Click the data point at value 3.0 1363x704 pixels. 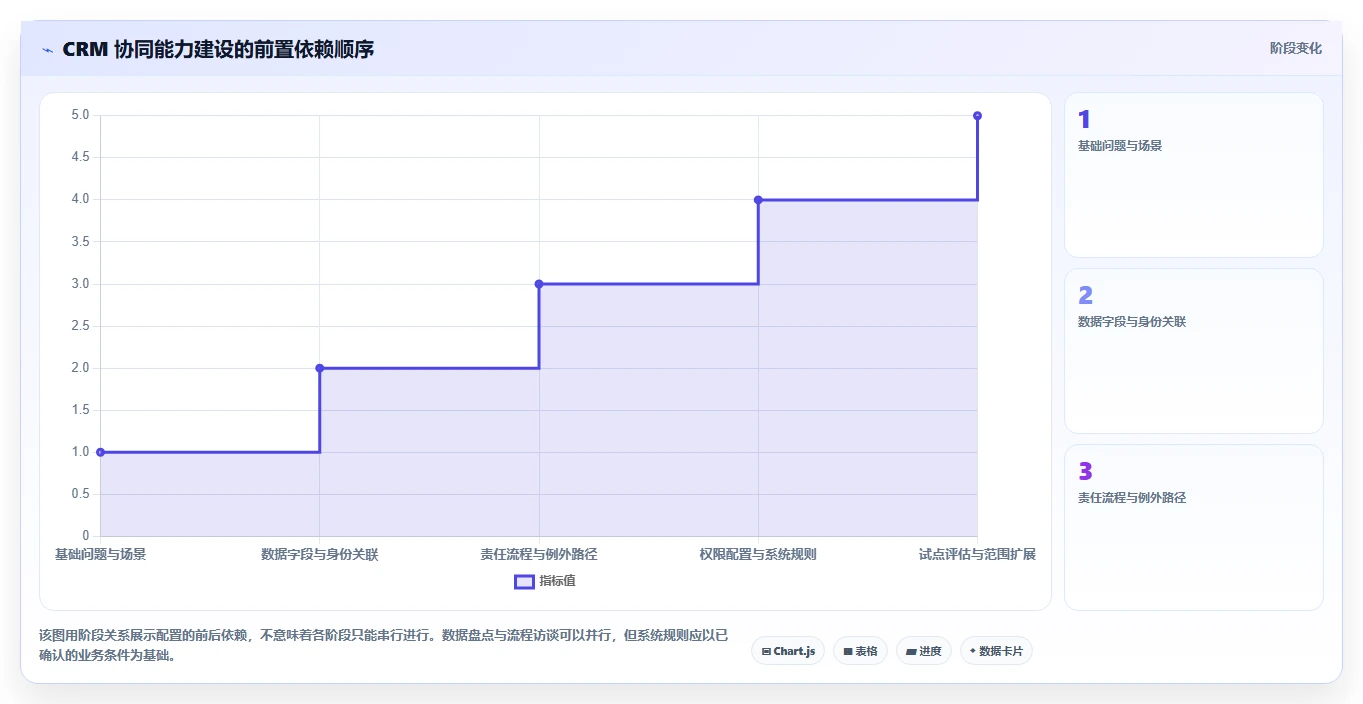pos(539,284)
